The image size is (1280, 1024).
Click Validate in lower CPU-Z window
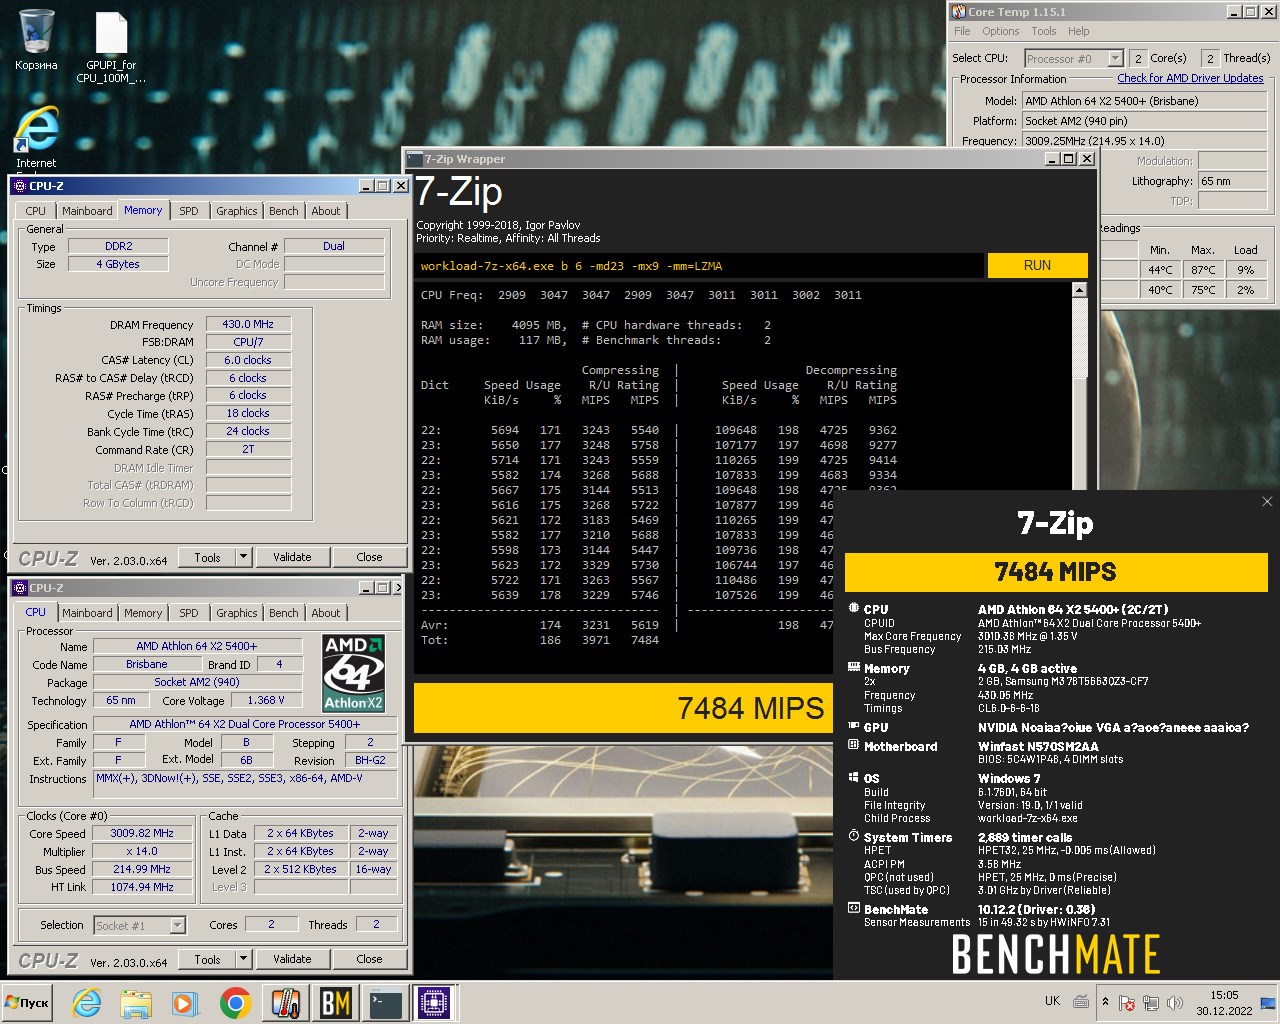(292, 959)
